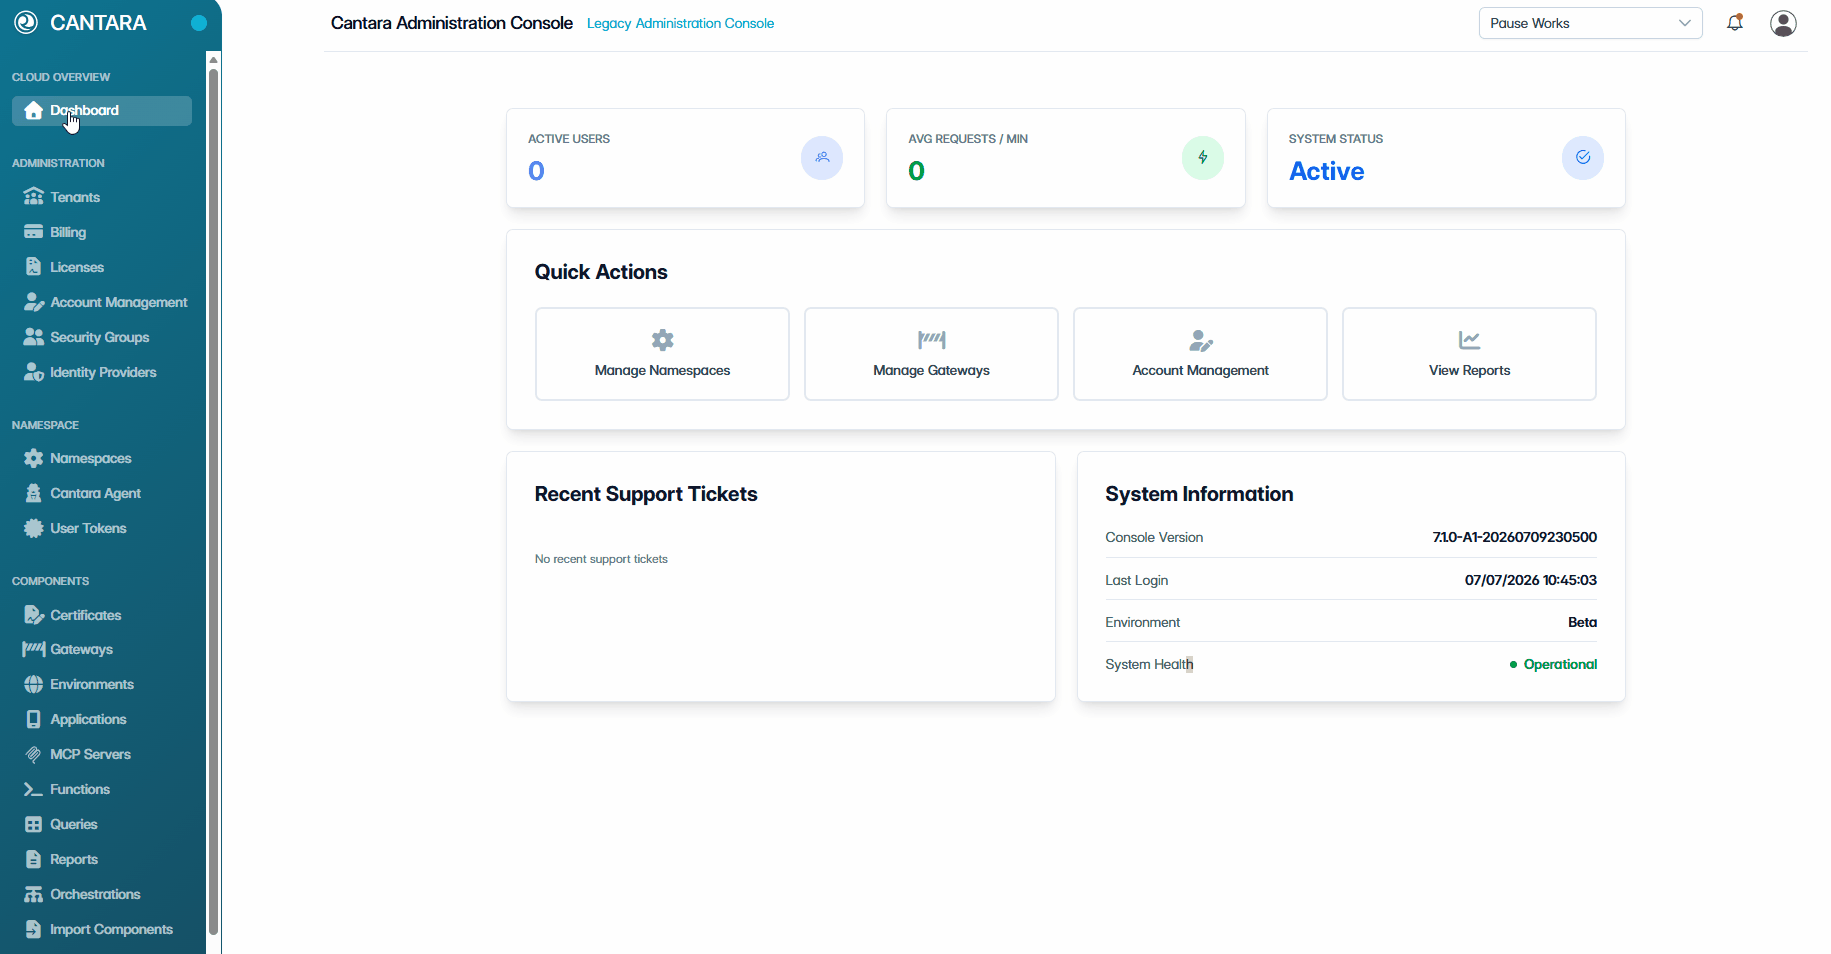The width and height of the screenshot is (1831, 954).
Task: Click the Cantara logo icon
Action: 26,22
